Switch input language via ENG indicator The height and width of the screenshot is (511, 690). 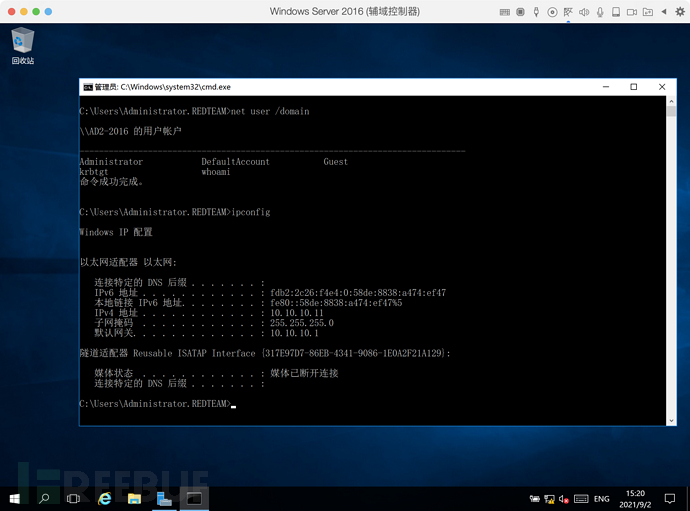pyautogui.click(x=602, y=499)
